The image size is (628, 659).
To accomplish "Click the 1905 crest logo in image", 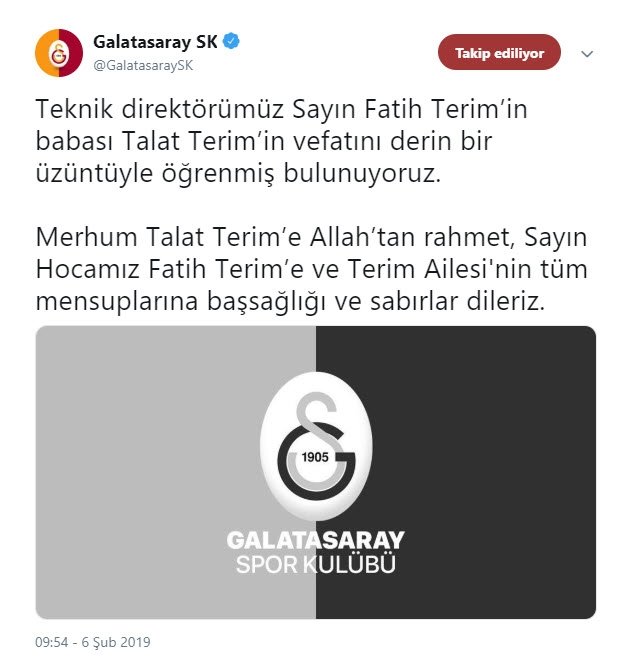I will click(316, 446).
